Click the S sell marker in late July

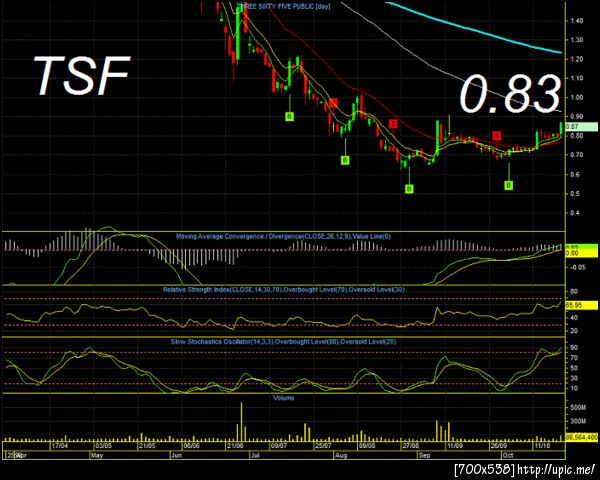tap(333, 103)
